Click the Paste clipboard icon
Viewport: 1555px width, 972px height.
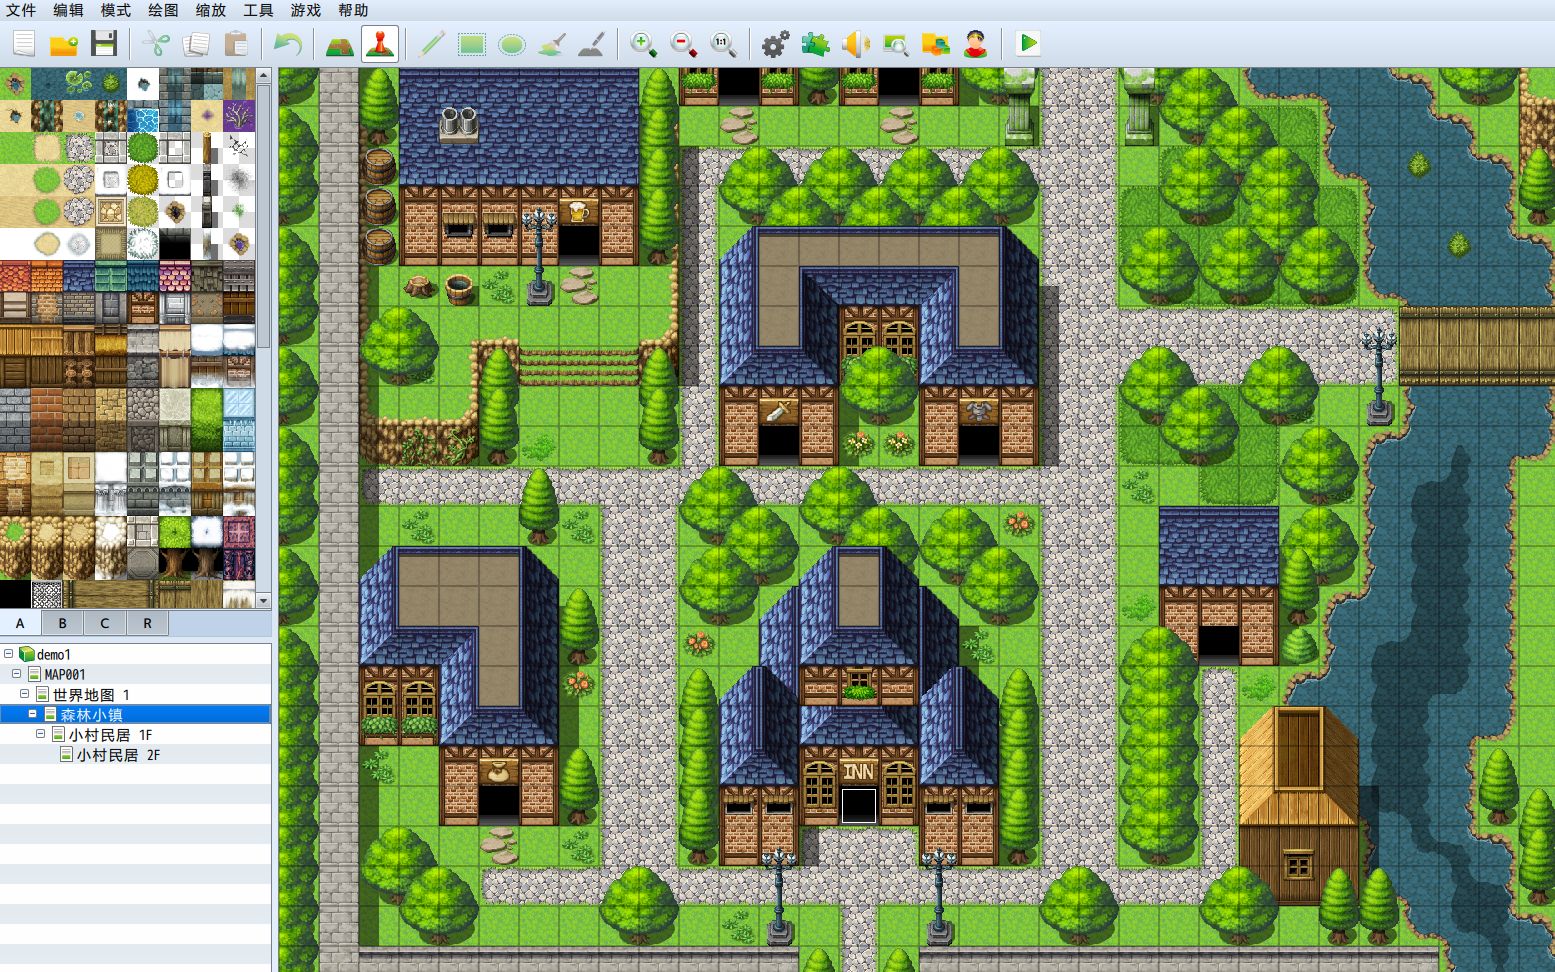click(236, 44)
